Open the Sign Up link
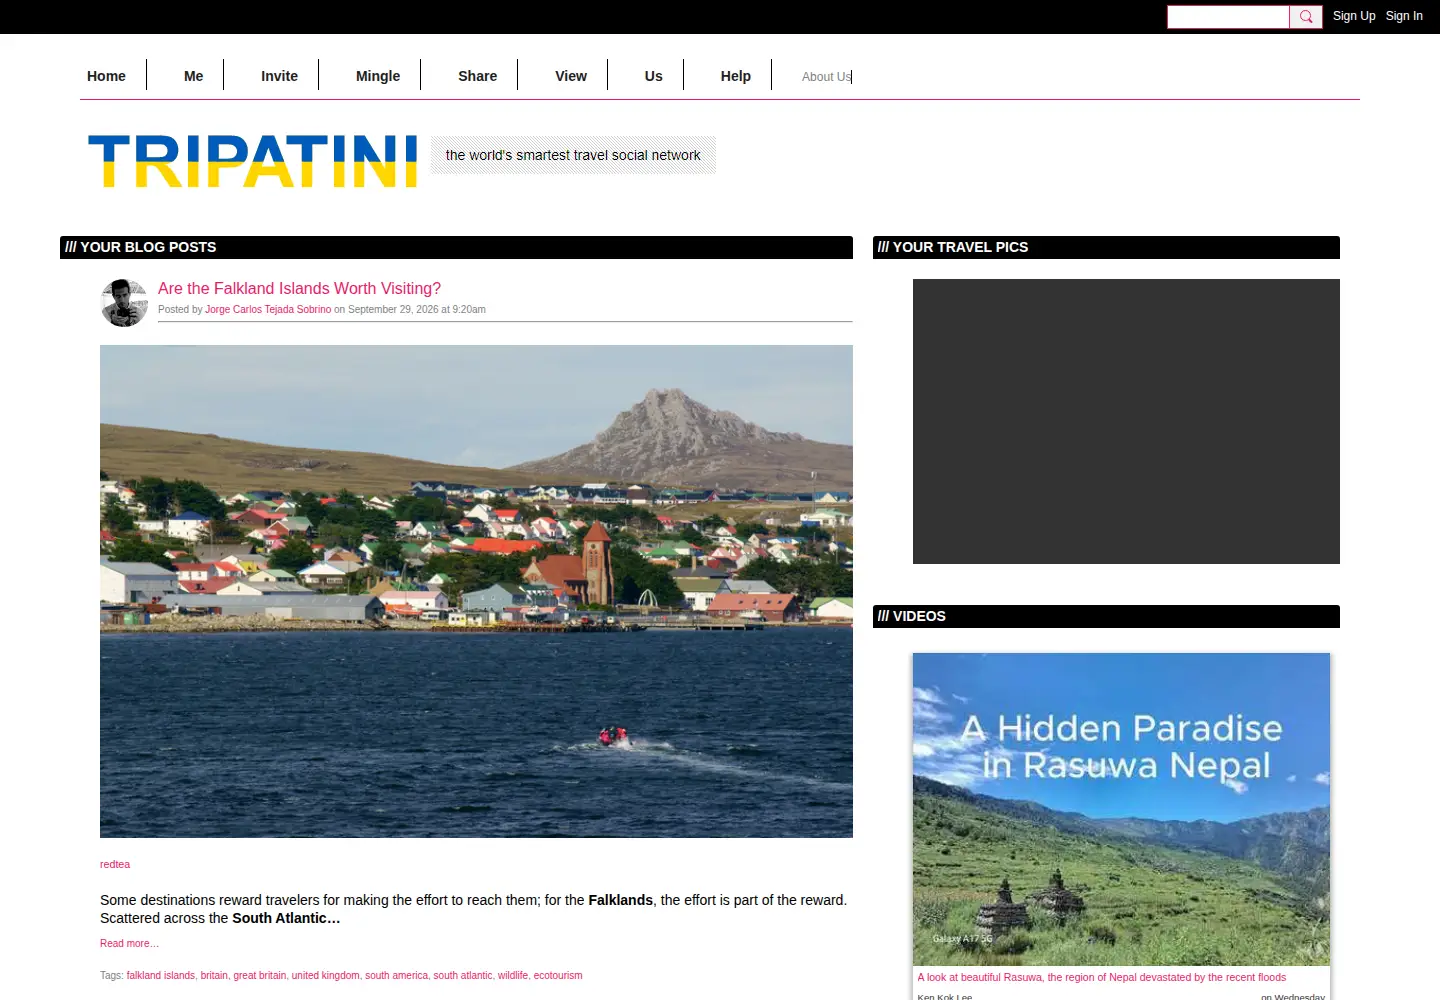 (1354, 16)
